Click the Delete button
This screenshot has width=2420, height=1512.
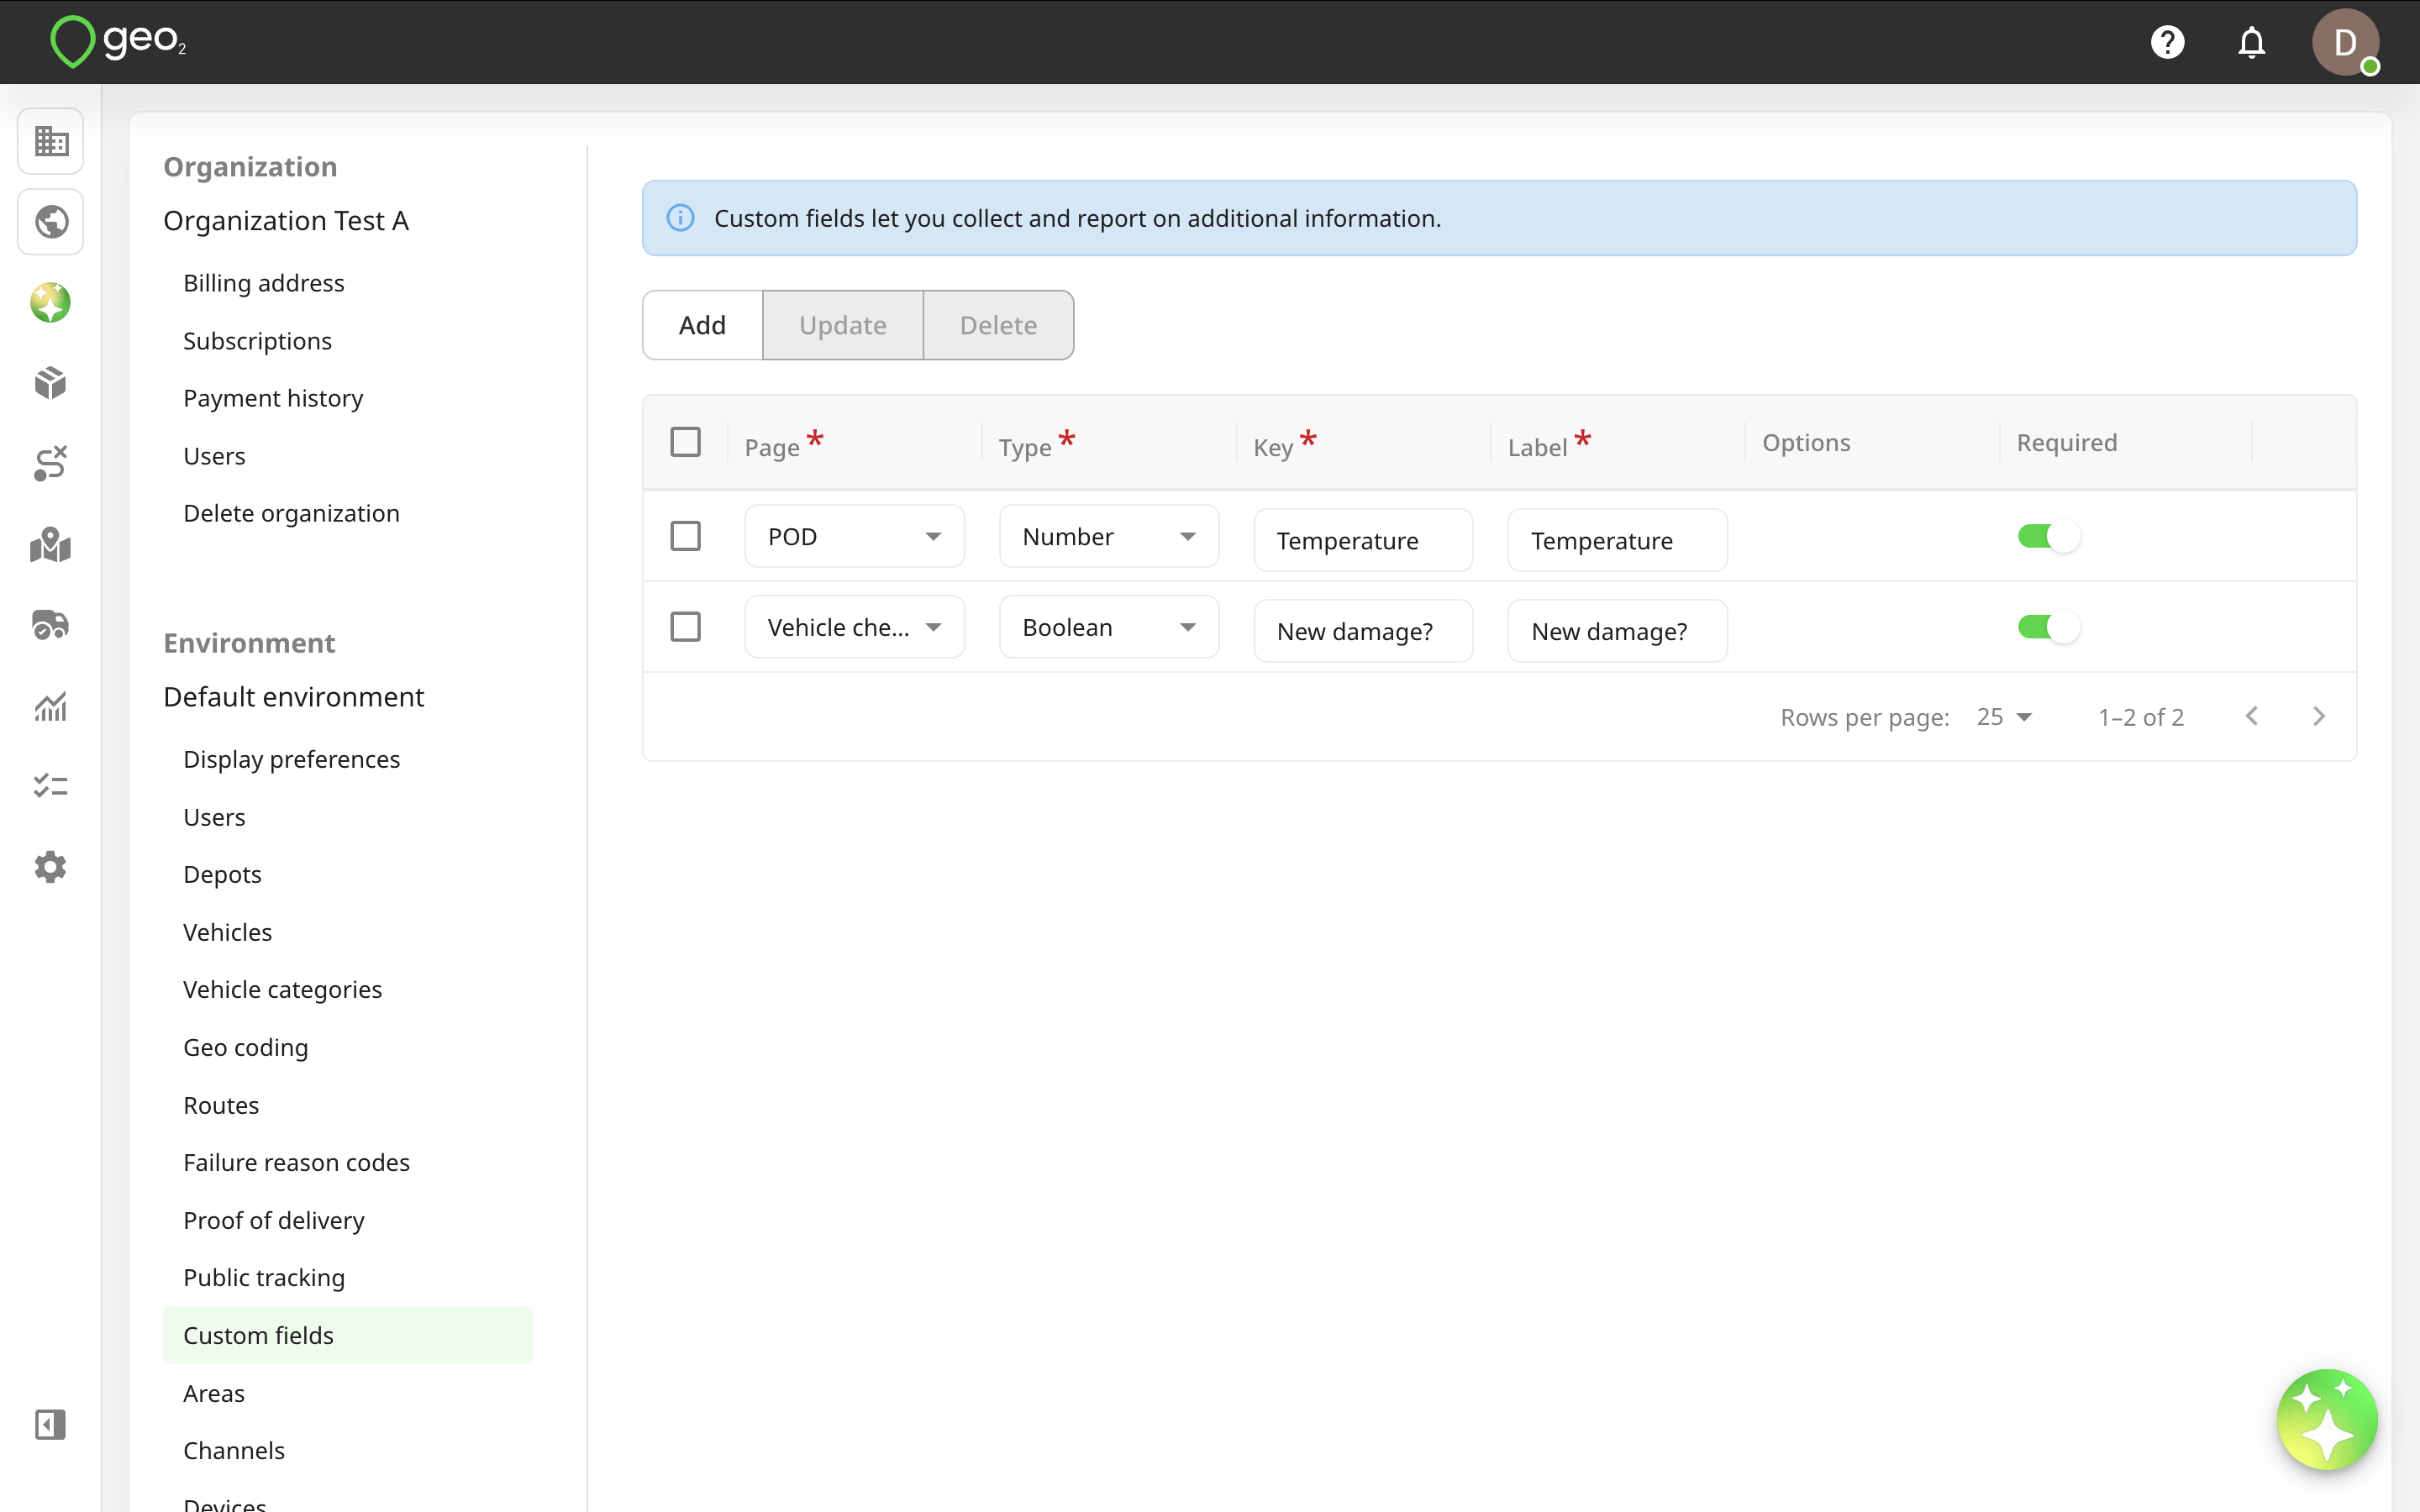pyautogui.click(x=998, y=325)
